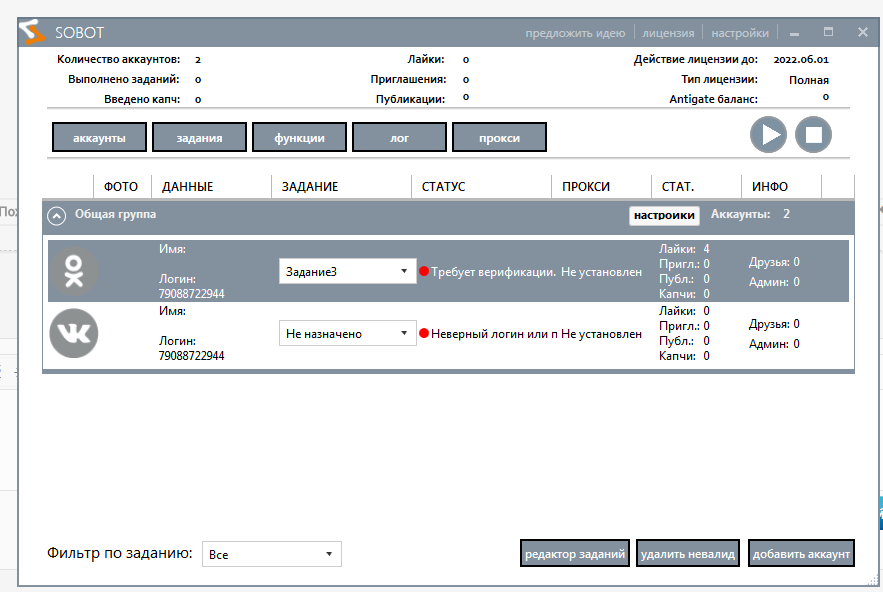Click редактор заданий button

coord(574,554)
